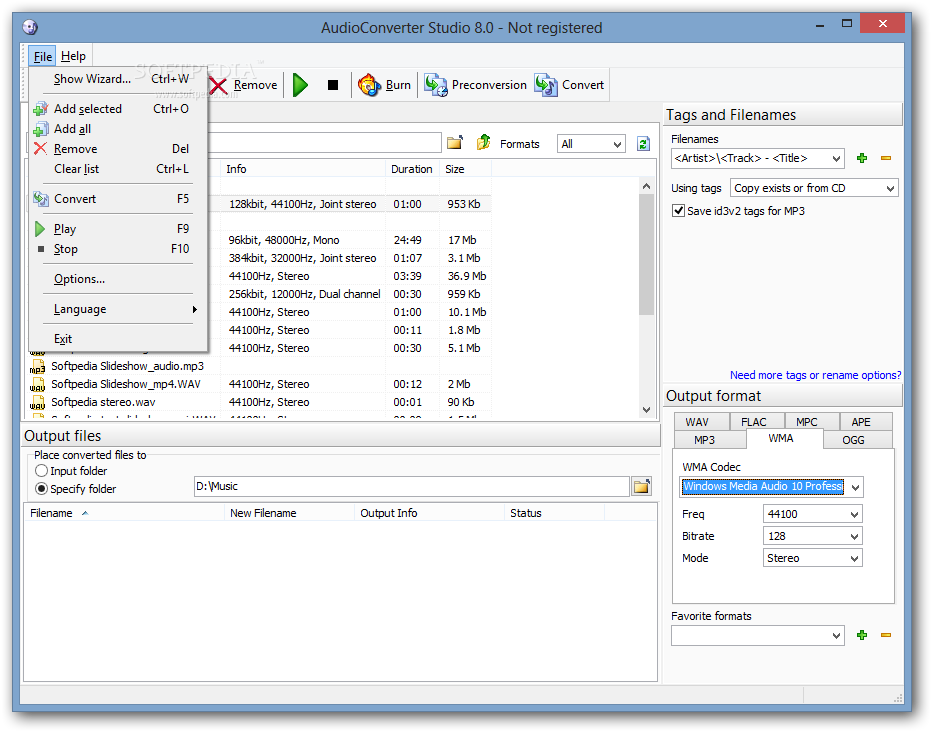
Task: Switch to the OGG output tab
Action: (858, 440)
